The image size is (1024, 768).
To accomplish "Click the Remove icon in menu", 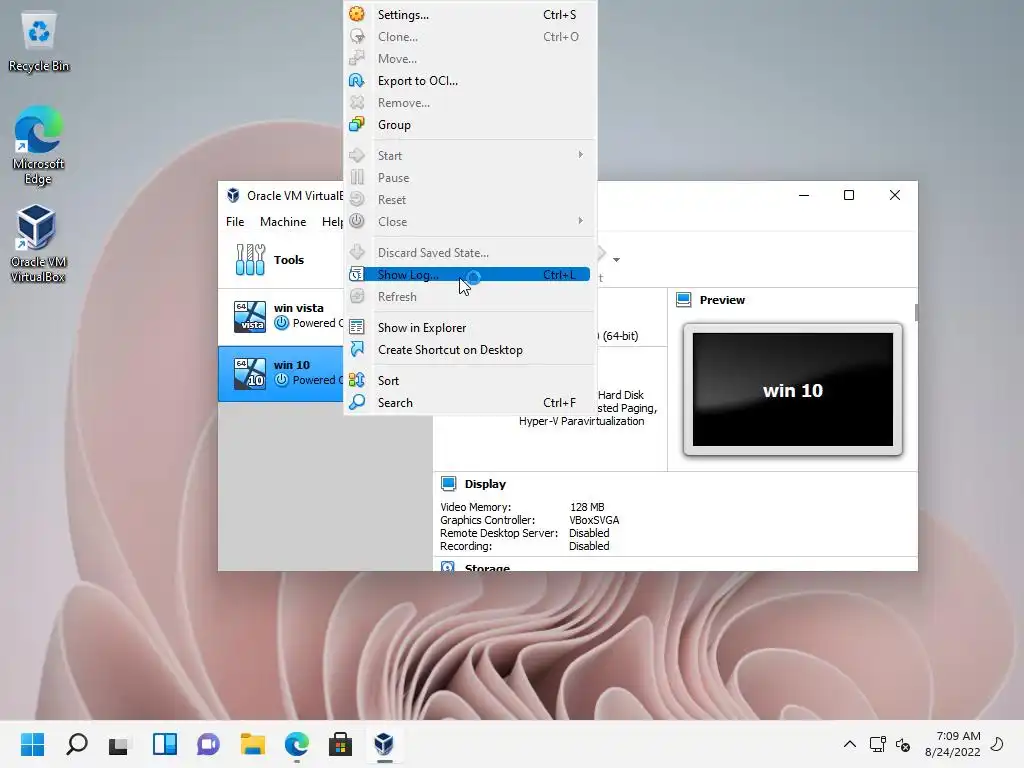I will coord(357,102).
